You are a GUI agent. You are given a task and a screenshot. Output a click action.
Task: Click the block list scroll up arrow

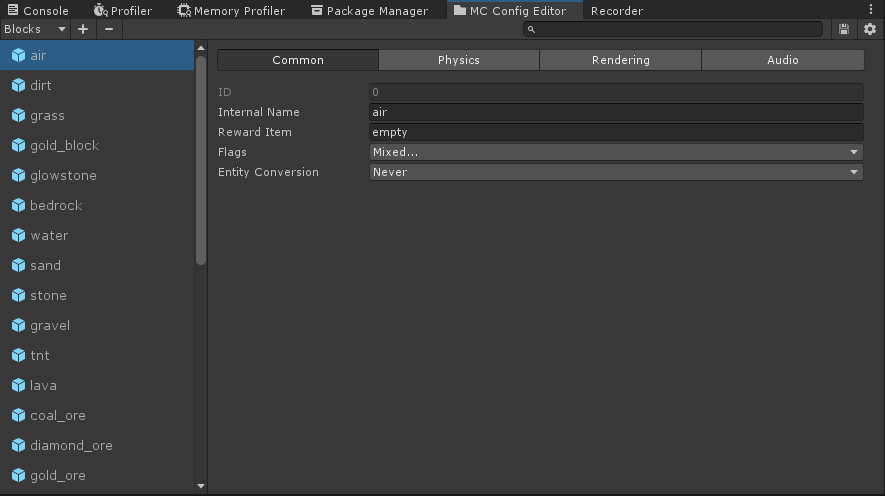coord(201,48)
